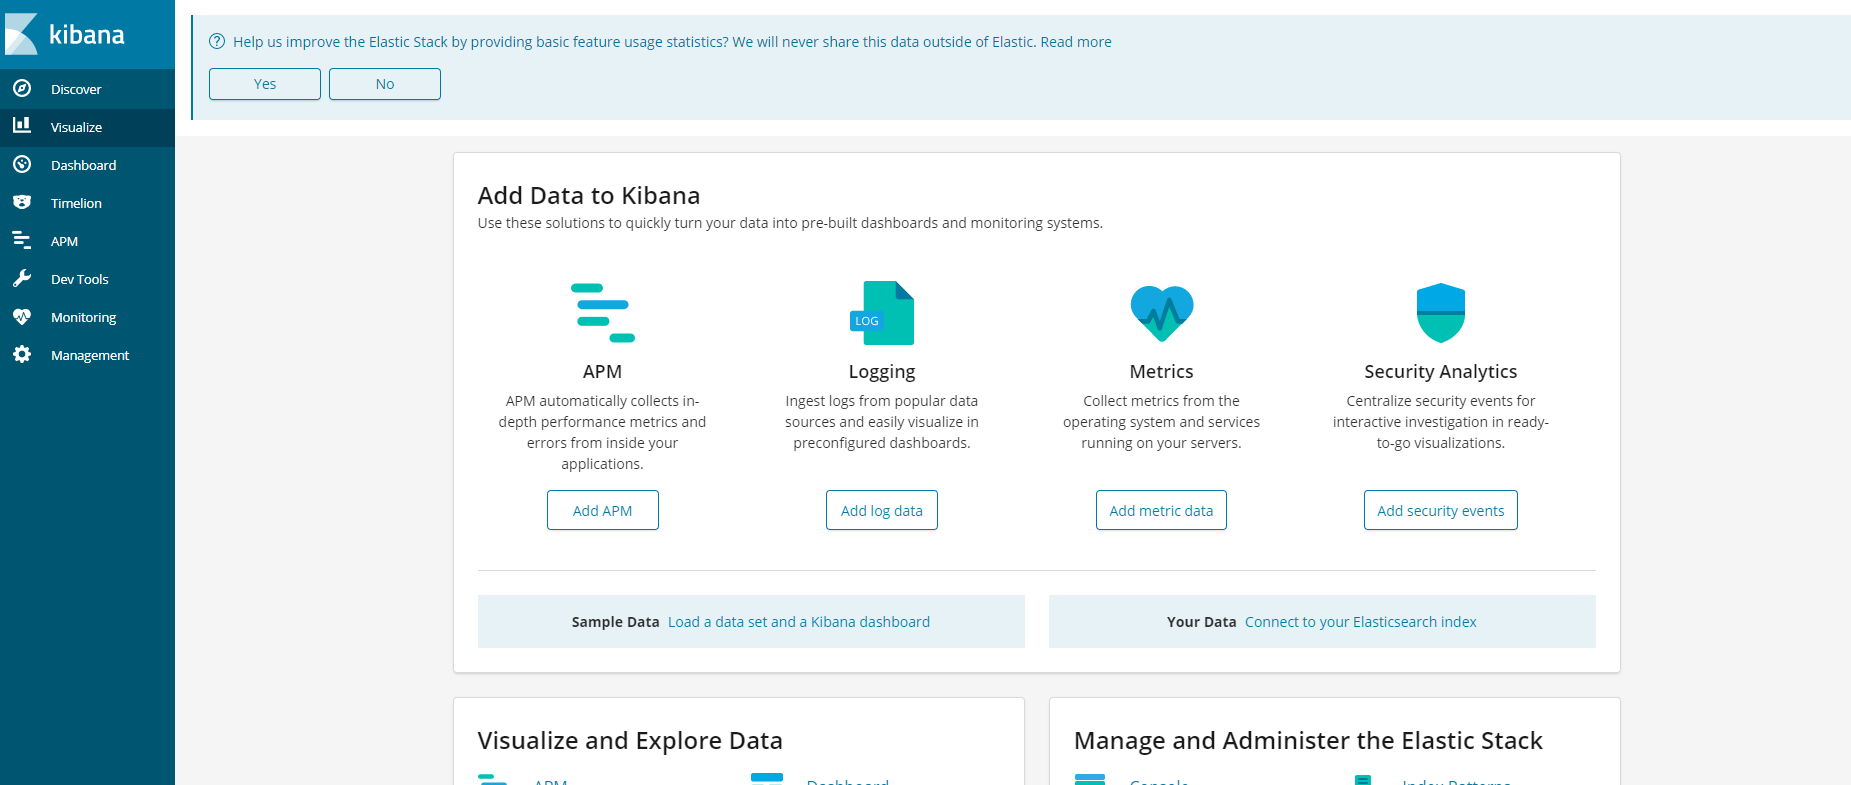Image resolution: width=1851 pixels, height=785 pixels.
Task: Accept usage statistics with the Yes button
Action: [x=265, y=84]
